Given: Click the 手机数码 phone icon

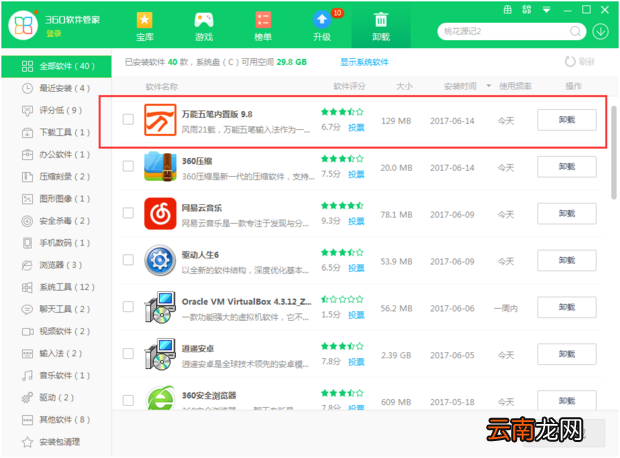Looking at the screenshot, I should (x=27, y=243).
